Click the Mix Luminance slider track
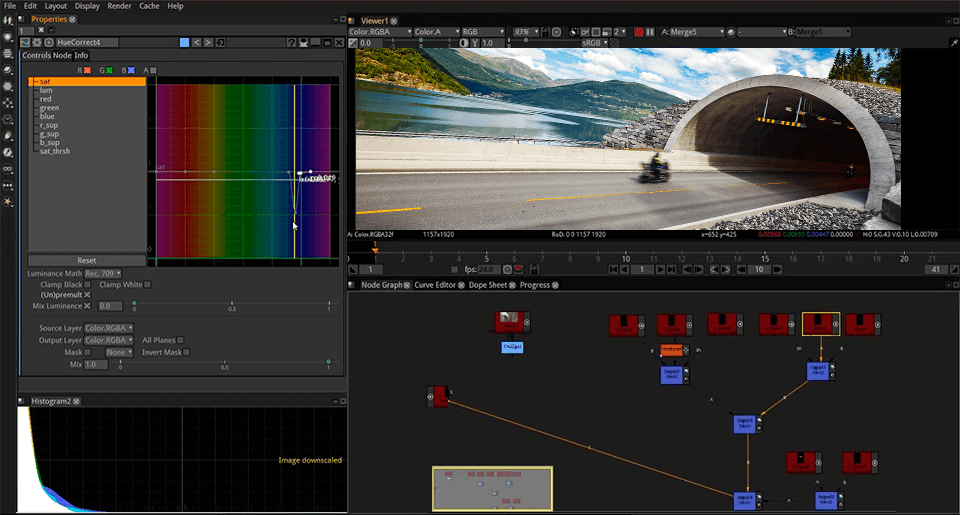 click(x=231, y=304)
